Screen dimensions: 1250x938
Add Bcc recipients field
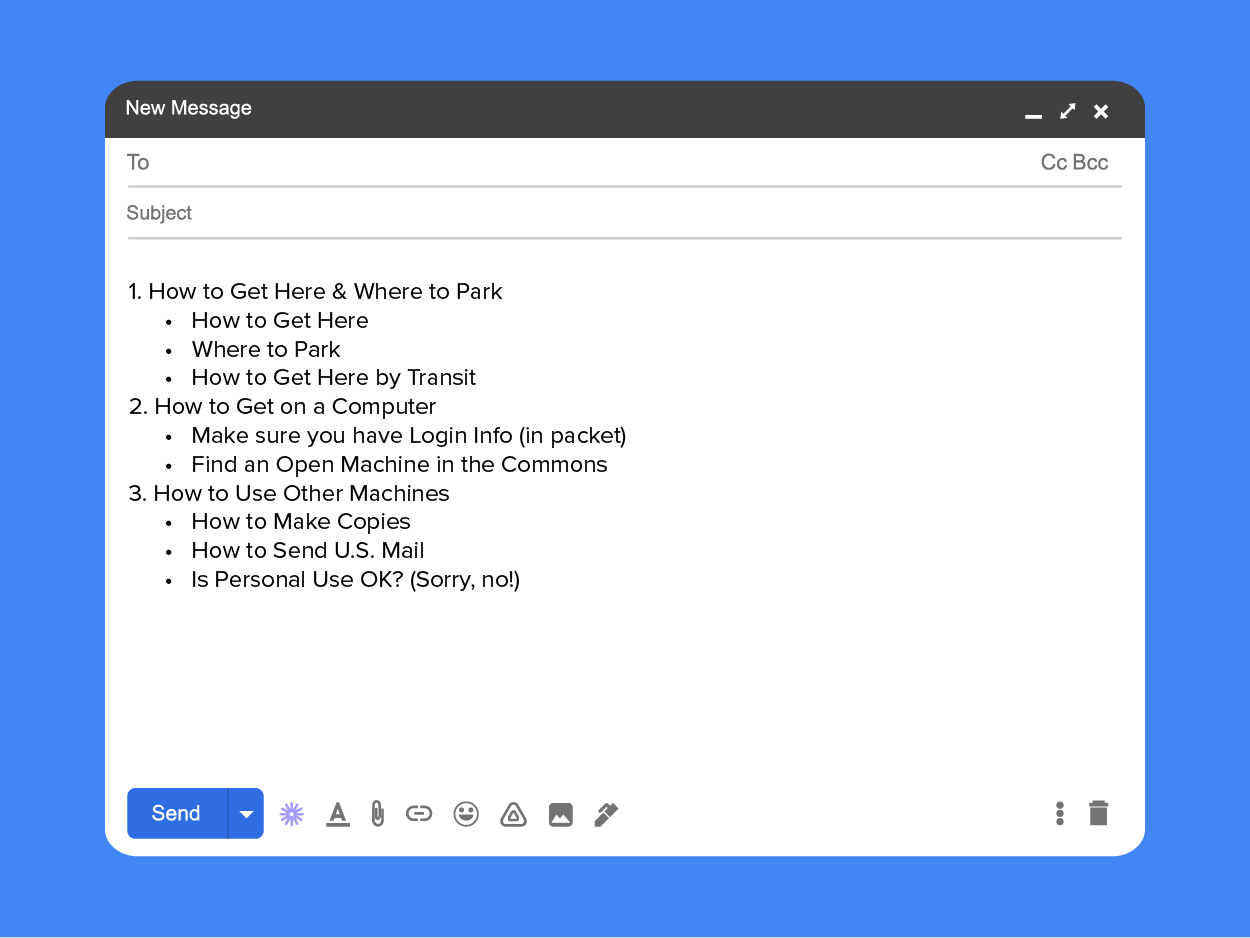(1091, 163)
